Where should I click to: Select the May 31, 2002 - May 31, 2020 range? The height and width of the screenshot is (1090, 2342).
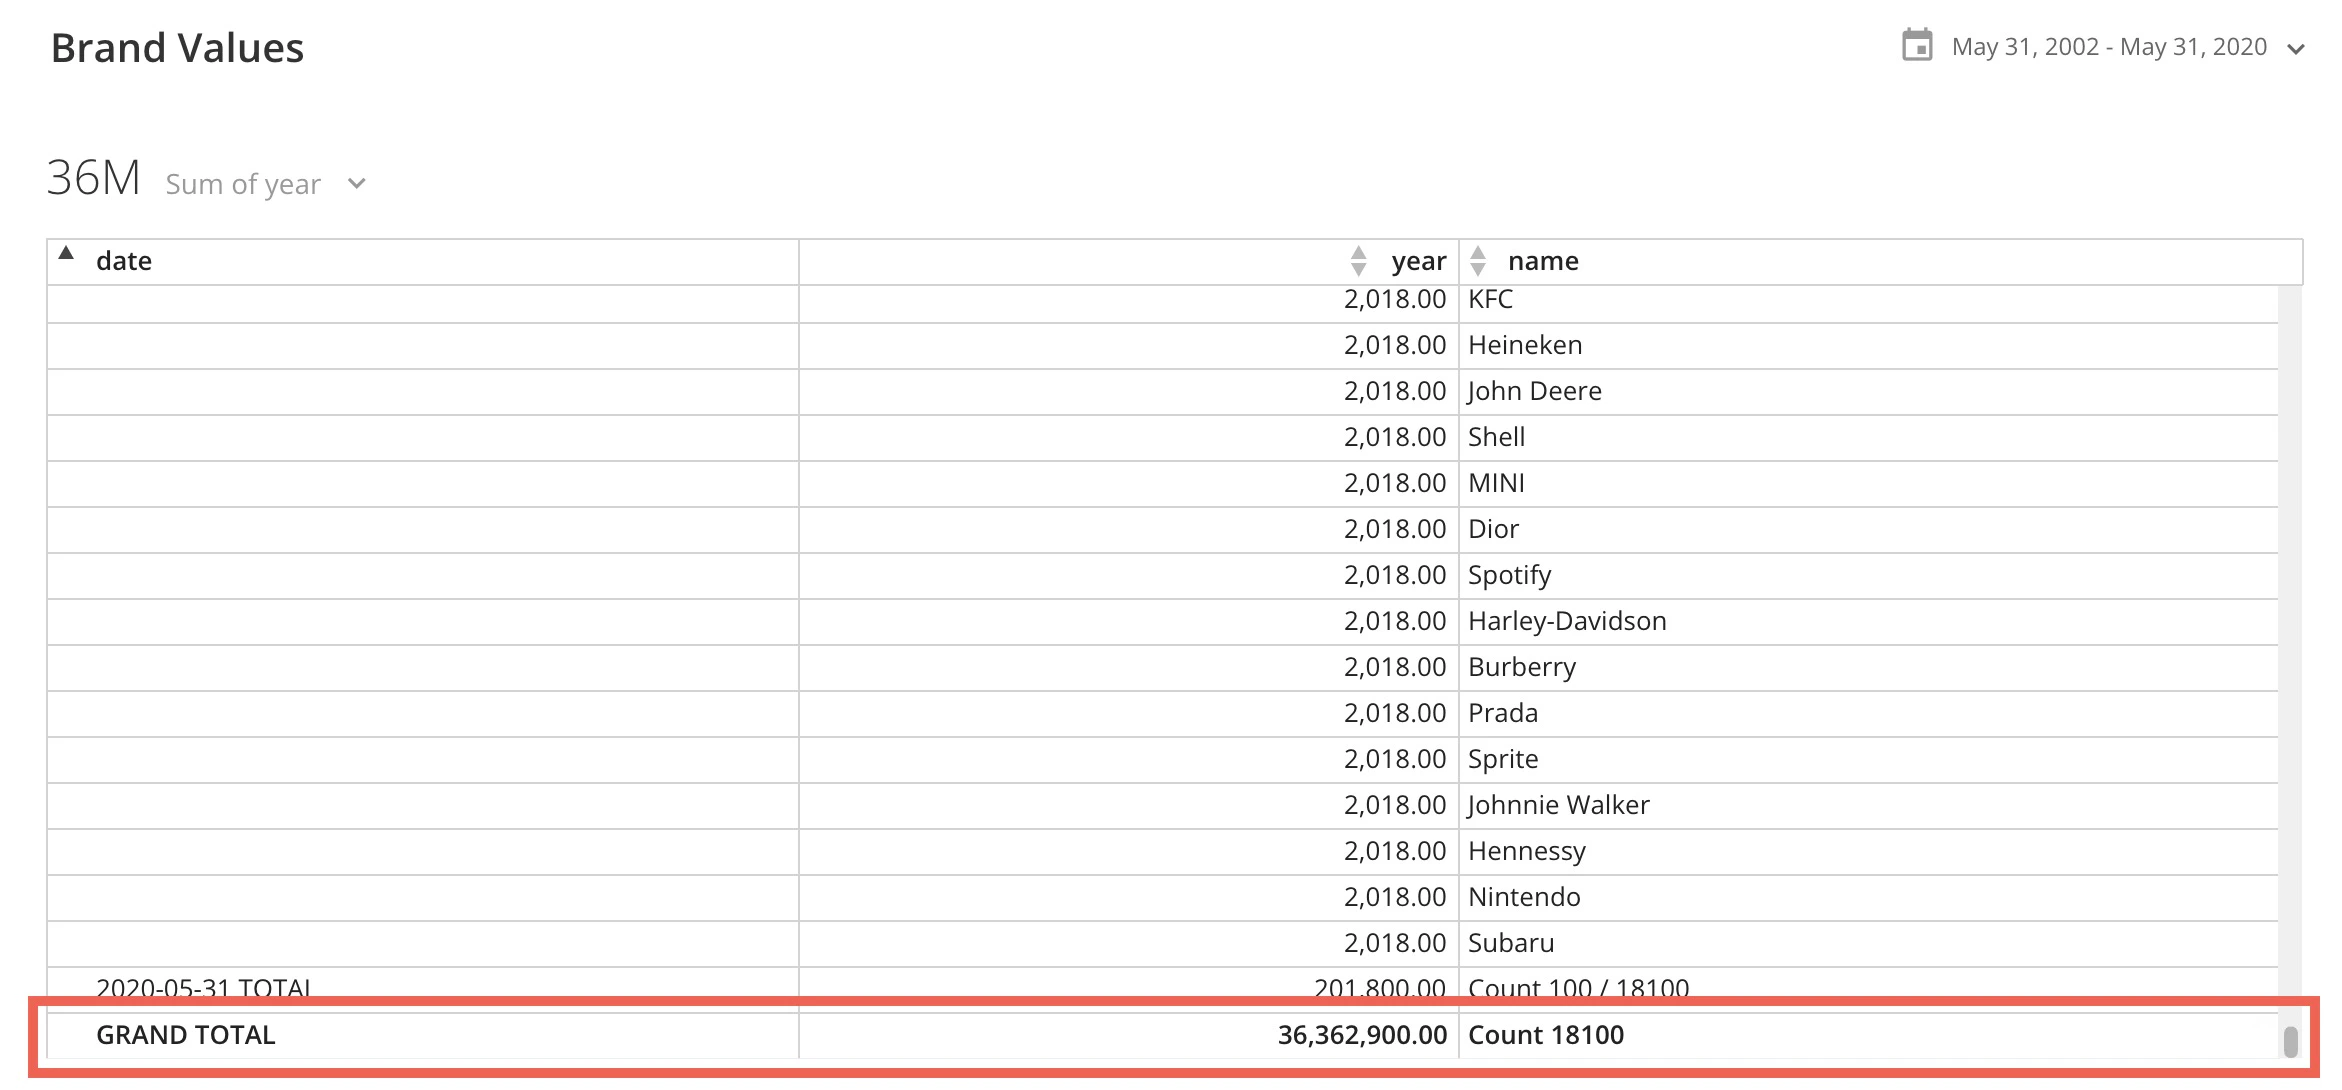[2109, 47]
